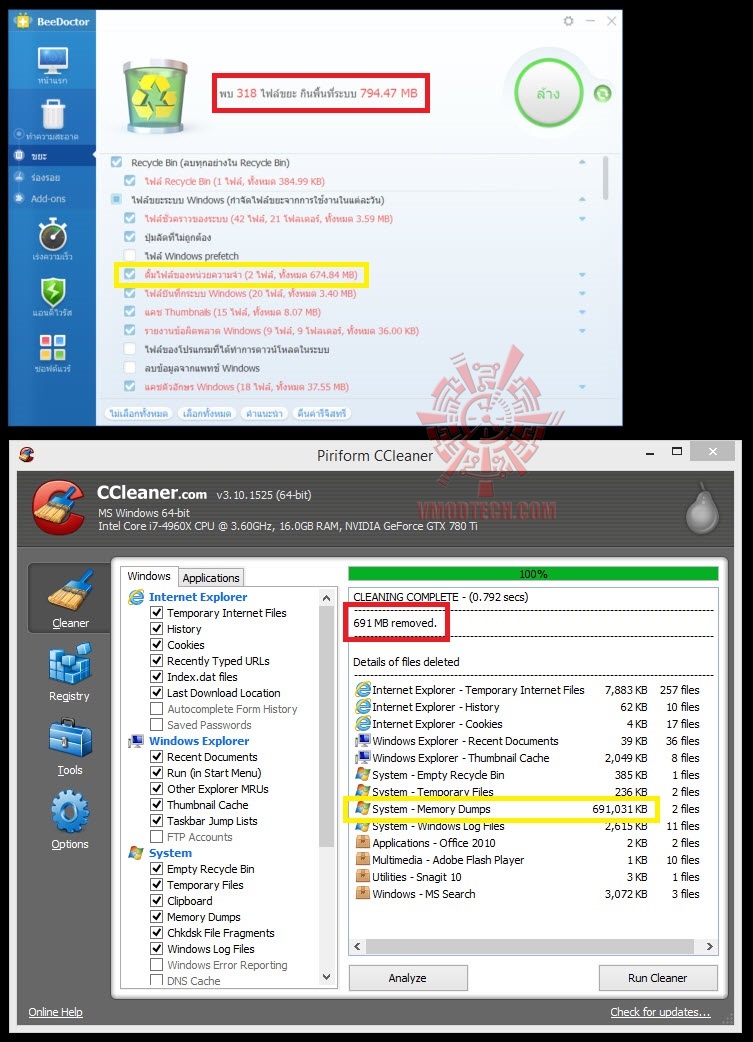Click CCleaner green 100% progress bar
This screenshot has height=1042, width=753.
533,574
